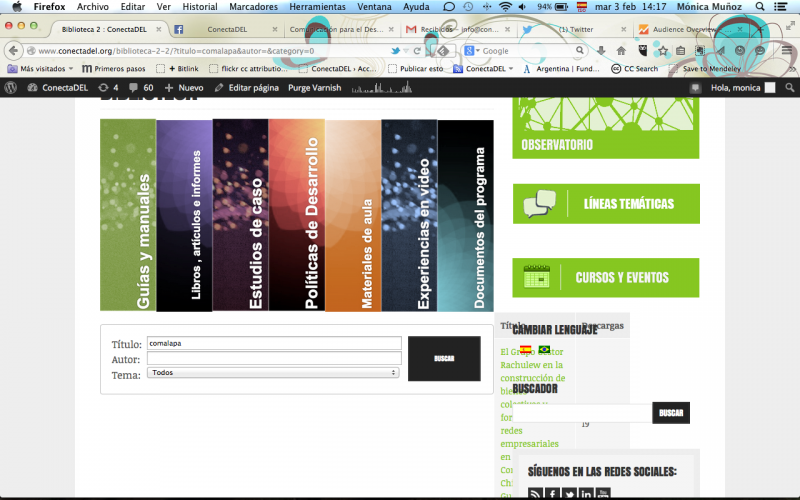The height and width of the screenshot is (500, 800).
Task: Click Purge Varnish in admin bar
Action: (x=314, y=88)
